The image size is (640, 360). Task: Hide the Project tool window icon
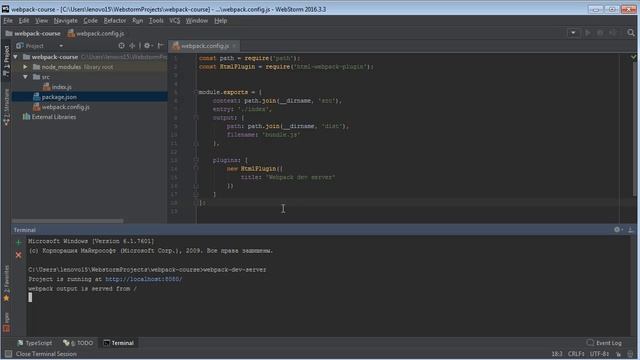point(161,46)
